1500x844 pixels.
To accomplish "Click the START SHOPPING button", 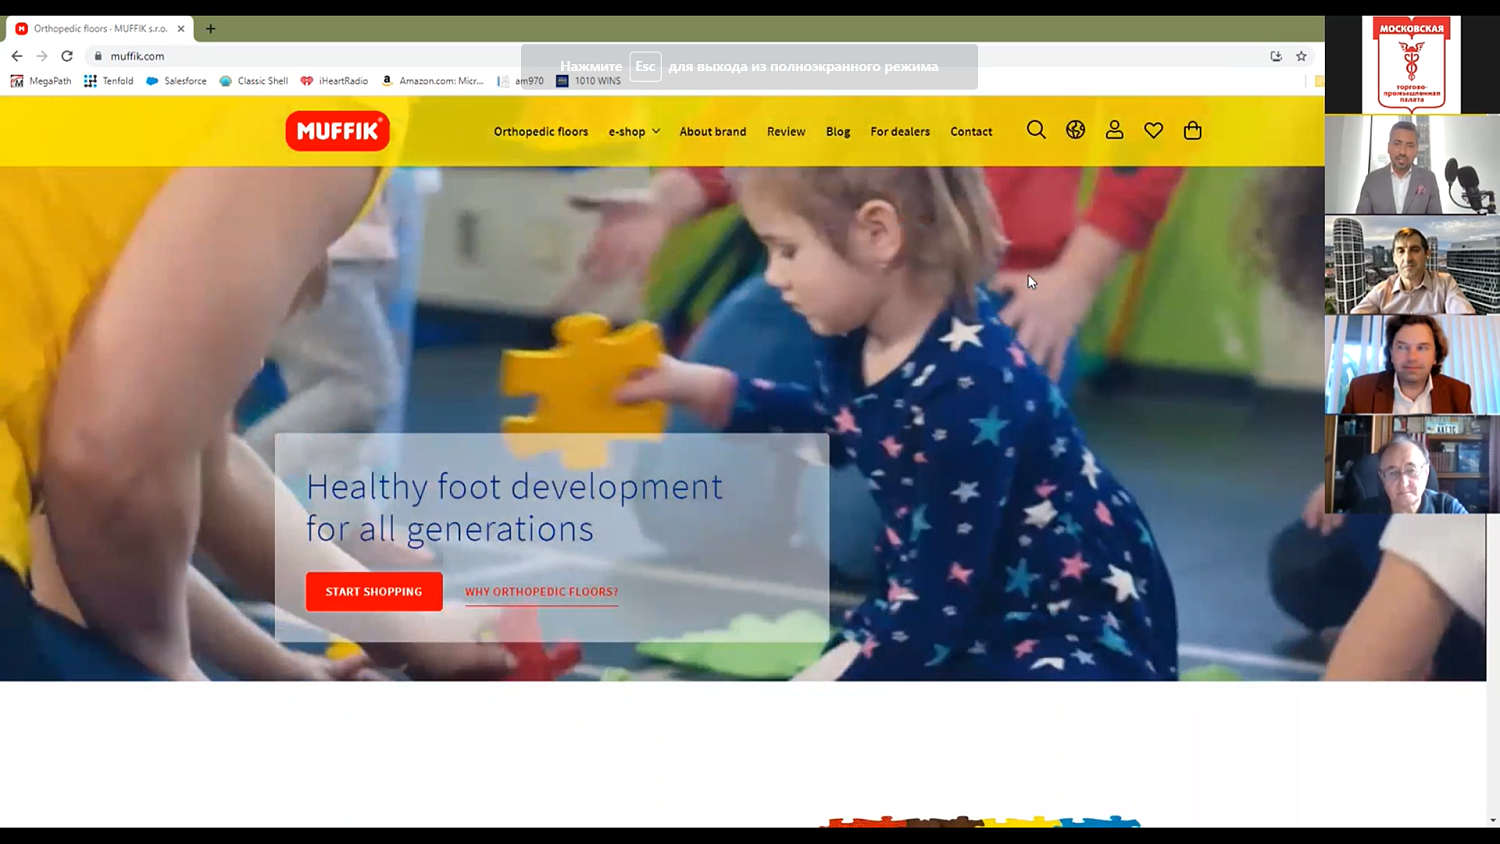I will click(x=374, y=592).
